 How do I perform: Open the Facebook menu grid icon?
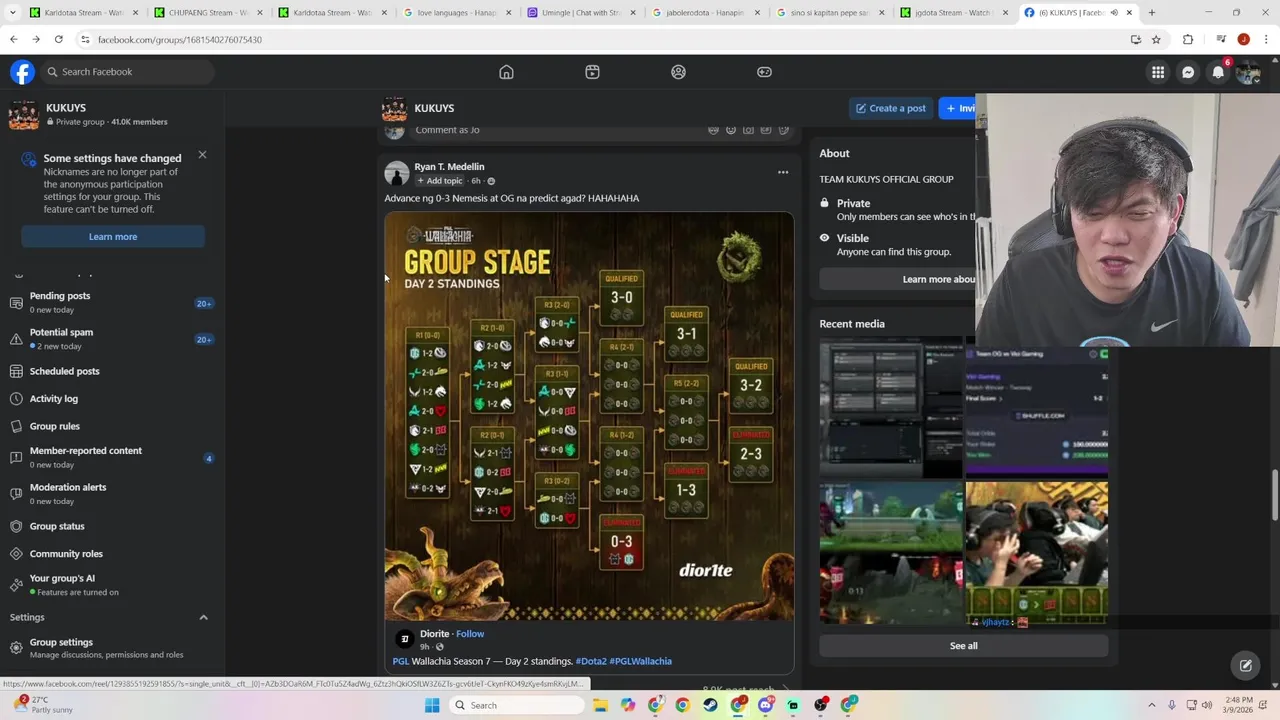(1158, 72)
